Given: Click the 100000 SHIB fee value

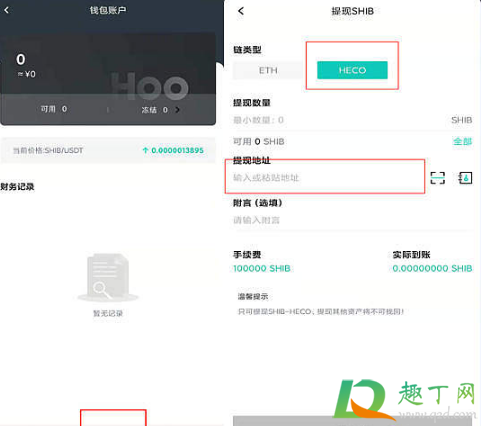Looking at the screenshot, I should coord(262,268).
